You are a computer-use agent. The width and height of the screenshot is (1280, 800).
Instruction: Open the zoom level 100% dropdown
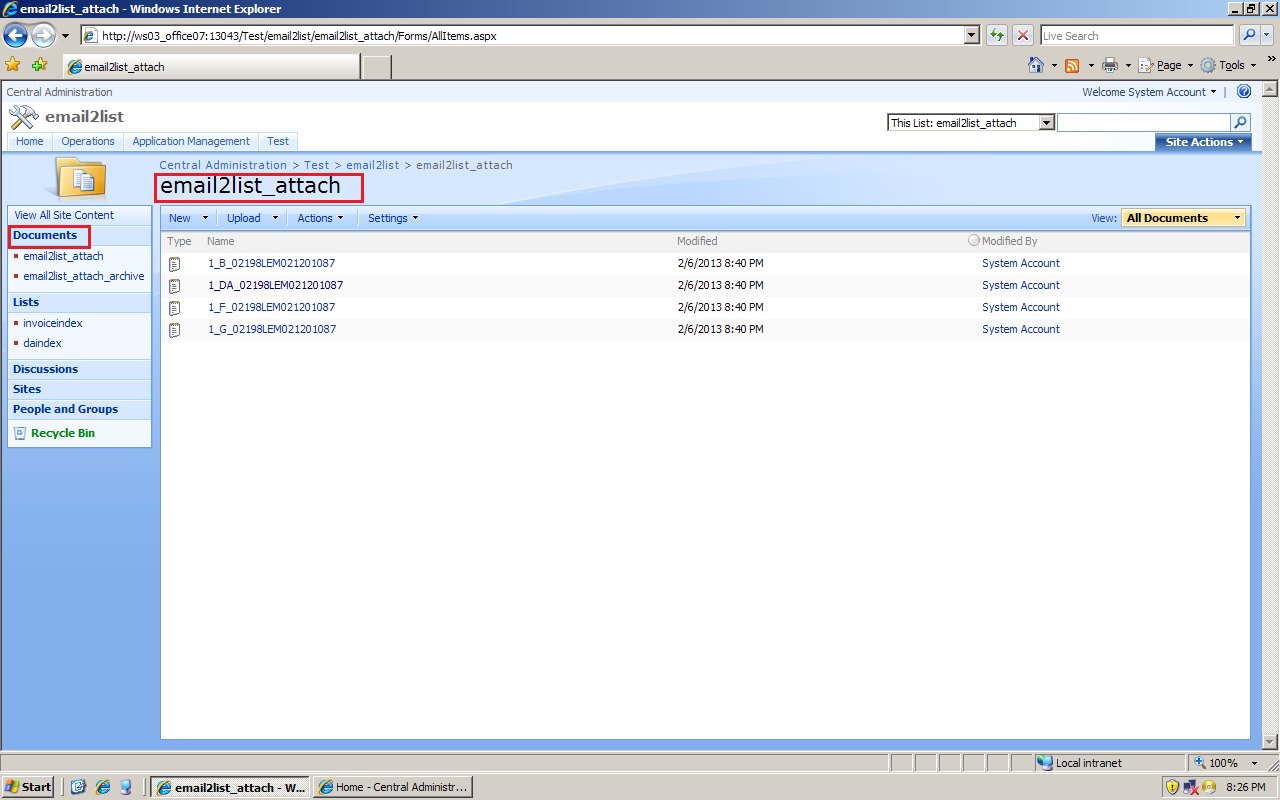[1255, 763]
